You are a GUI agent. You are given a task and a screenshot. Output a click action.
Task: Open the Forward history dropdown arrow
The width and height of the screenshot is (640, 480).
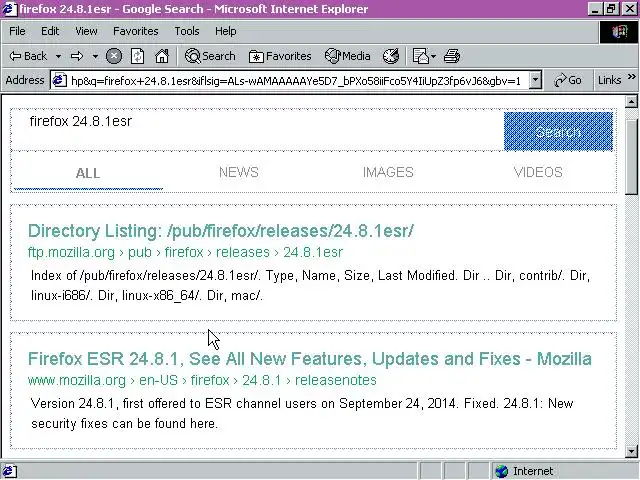(x=95, y=56)
